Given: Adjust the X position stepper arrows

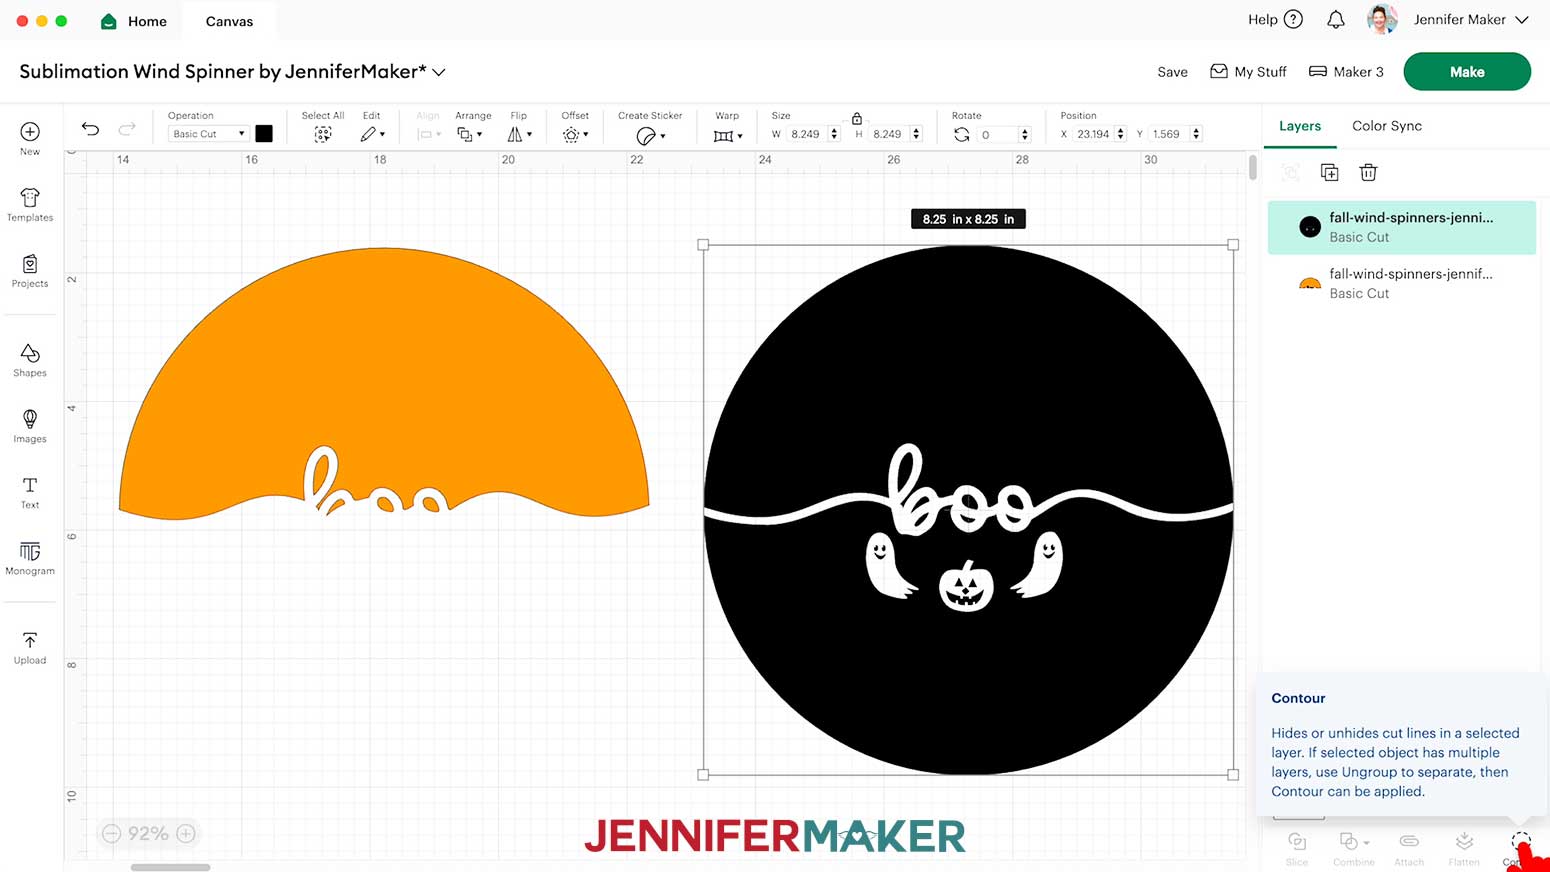Looking at the screenshot, I should [x=1120, y=134].
